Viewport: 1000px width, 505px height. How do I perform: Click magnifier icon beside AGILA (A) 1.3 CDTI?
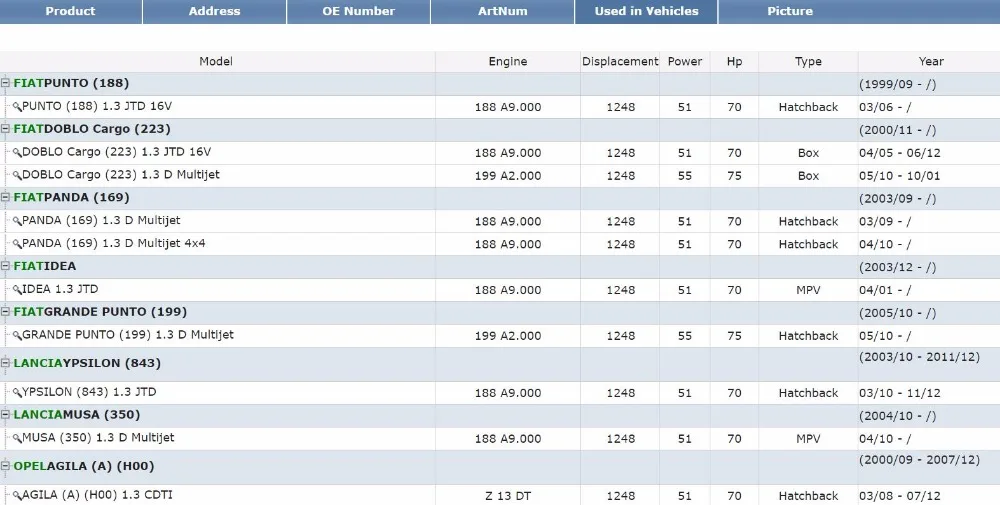tap(17, 496)
